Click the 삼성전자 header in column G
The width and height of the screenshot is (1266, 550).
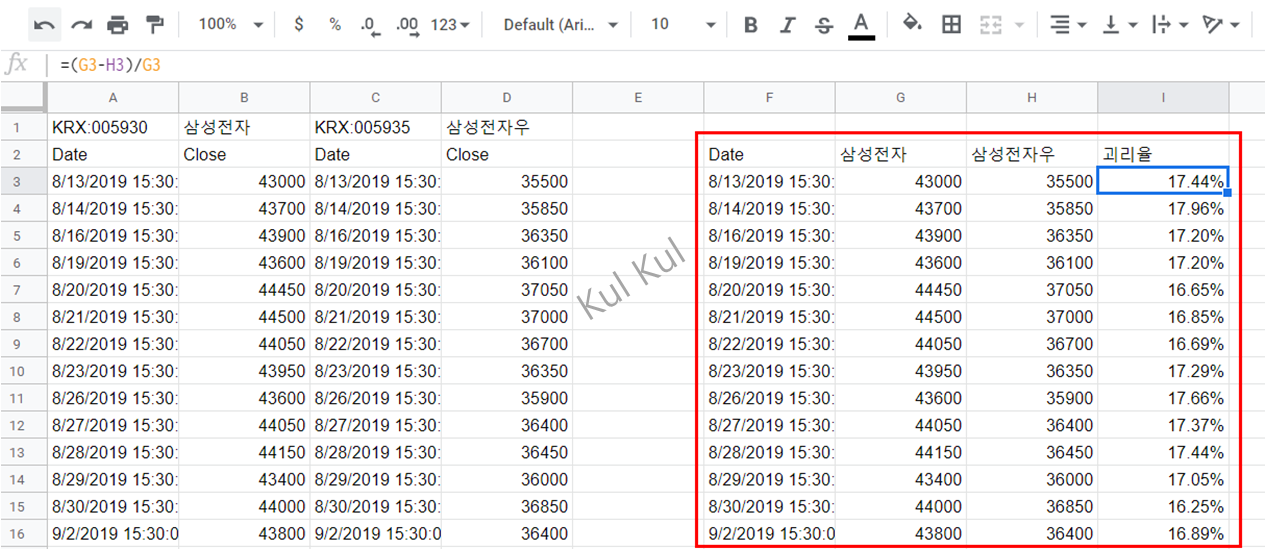[x=901, y=154]
